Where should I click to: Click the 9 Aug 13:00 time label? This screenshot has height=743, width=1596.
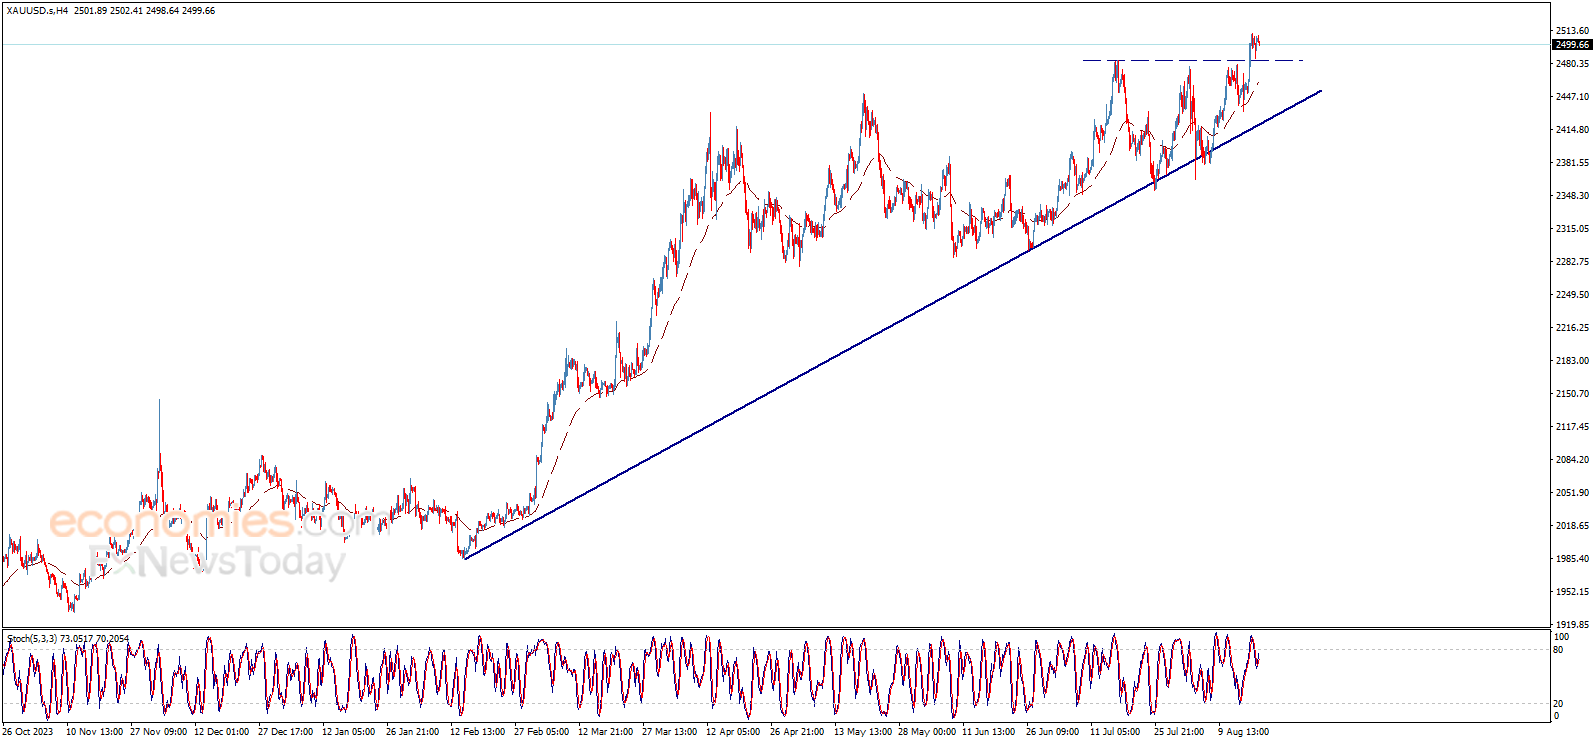[x=1243, y=732]
